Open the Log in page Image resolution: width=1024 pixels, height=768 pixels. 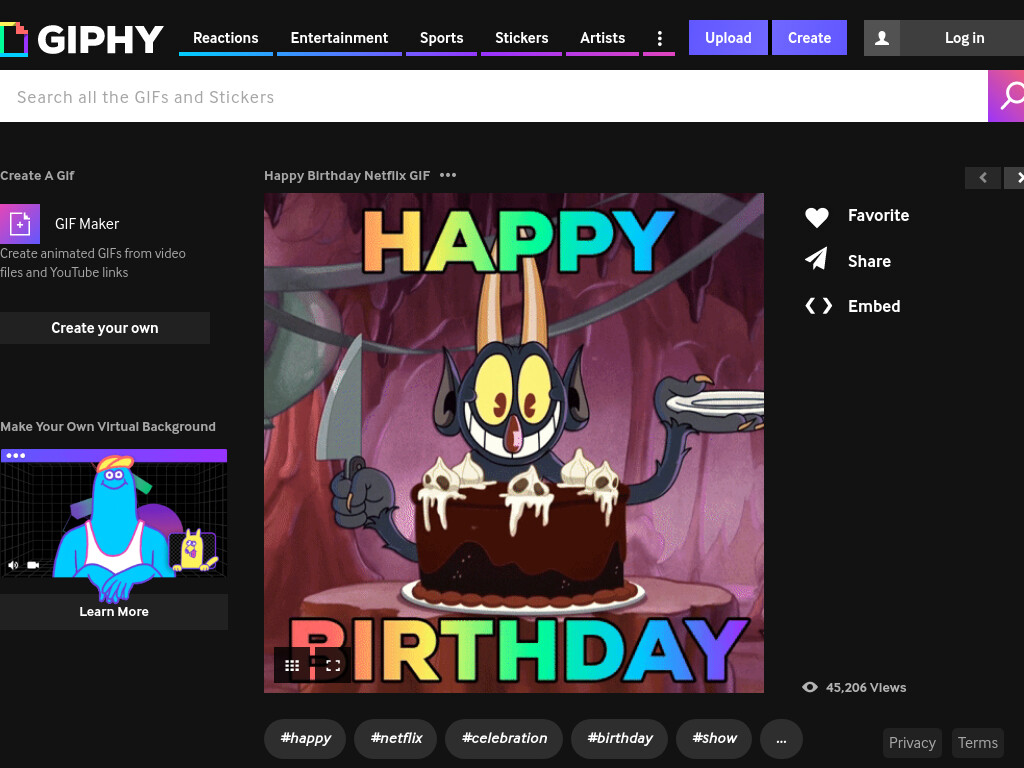click(x=964, y=38)
